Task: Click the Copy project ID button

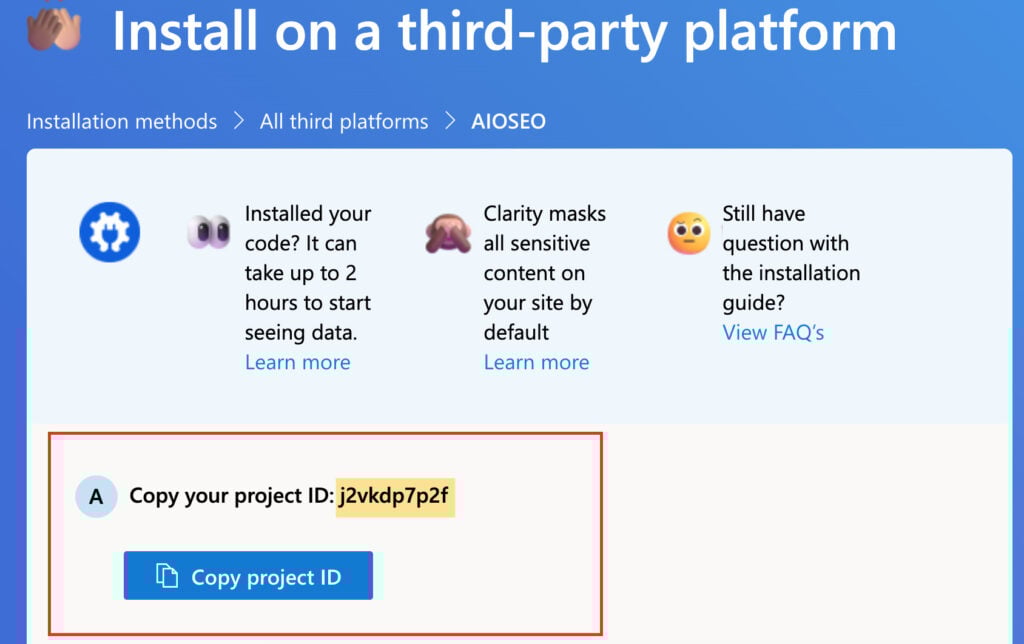Action: click(x=248, y=575)
